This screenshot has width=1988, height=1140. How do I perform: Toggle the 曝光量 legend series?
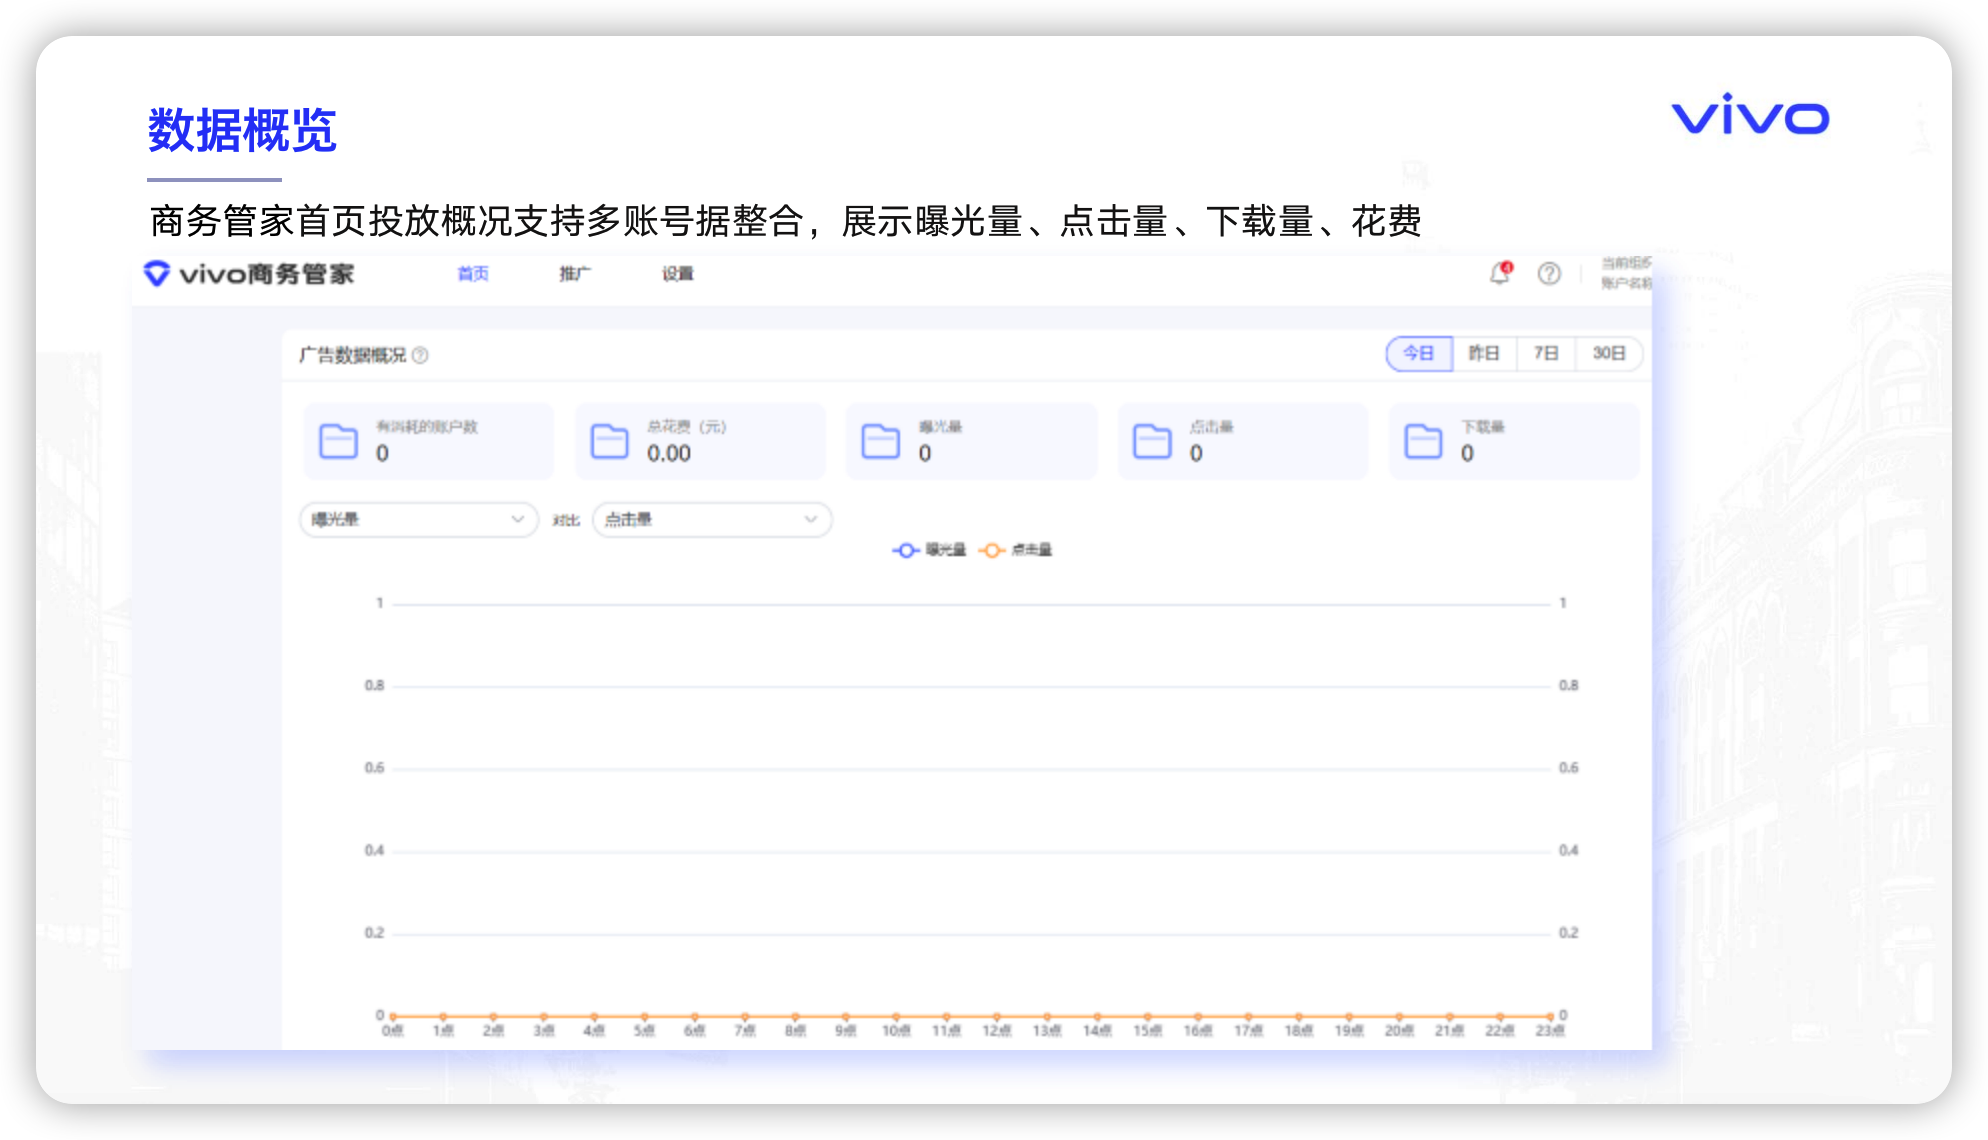[x=929, y=550]
